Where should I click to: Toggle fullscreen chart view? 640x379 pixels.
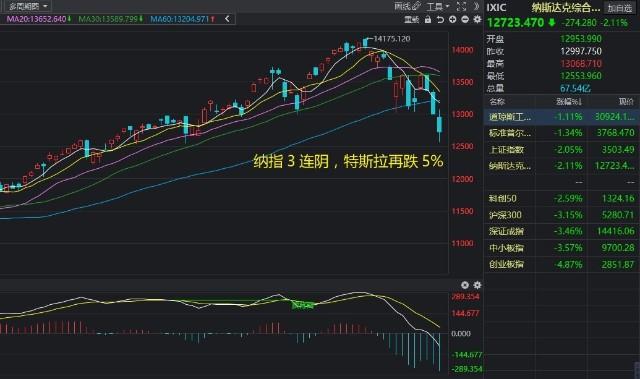(x=461, y=7)
